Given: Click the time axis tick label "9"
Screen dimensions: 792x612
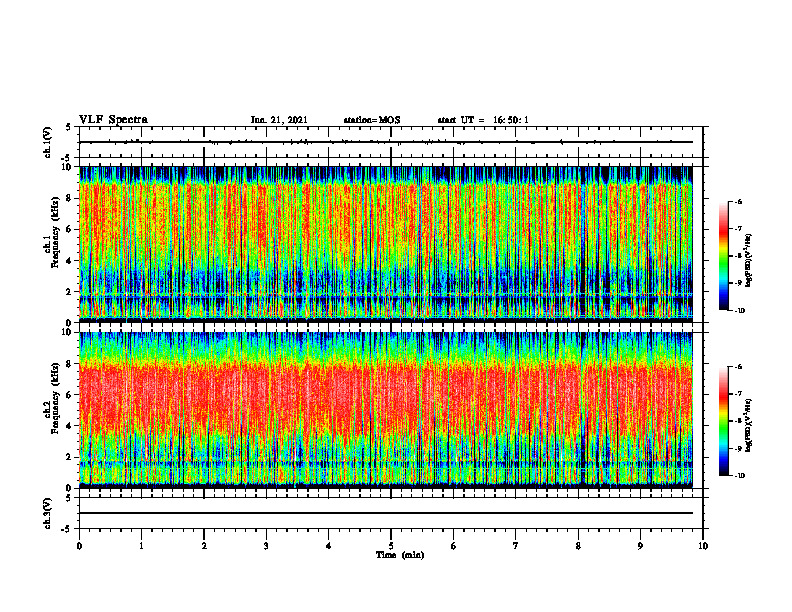Looking at the screenshot, I should click(x=640, y=546).
